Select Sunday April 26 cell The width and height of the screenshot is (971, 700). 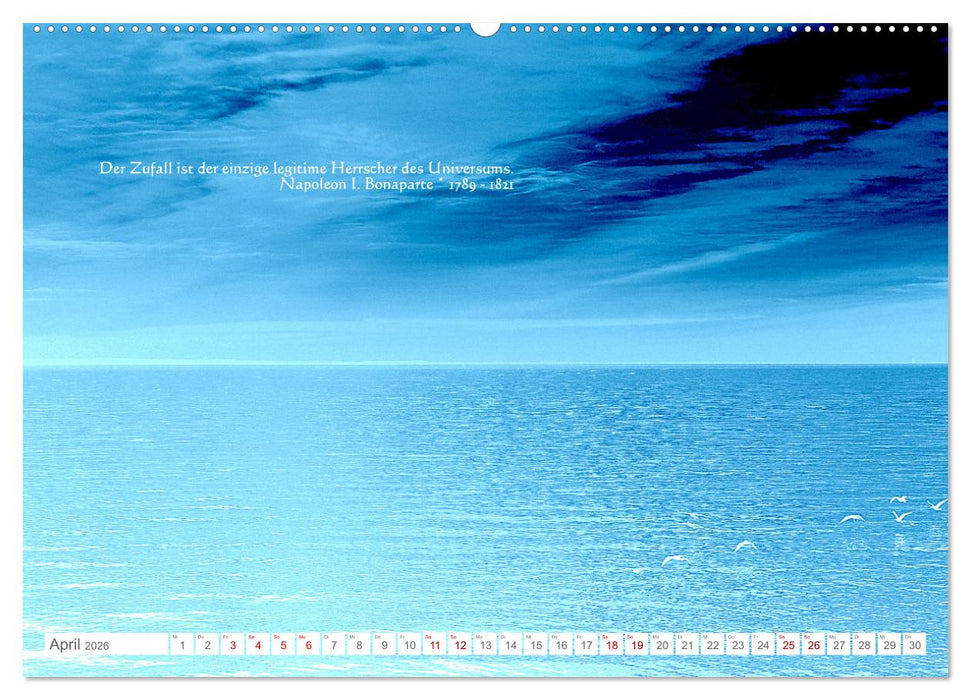point(814,645)
